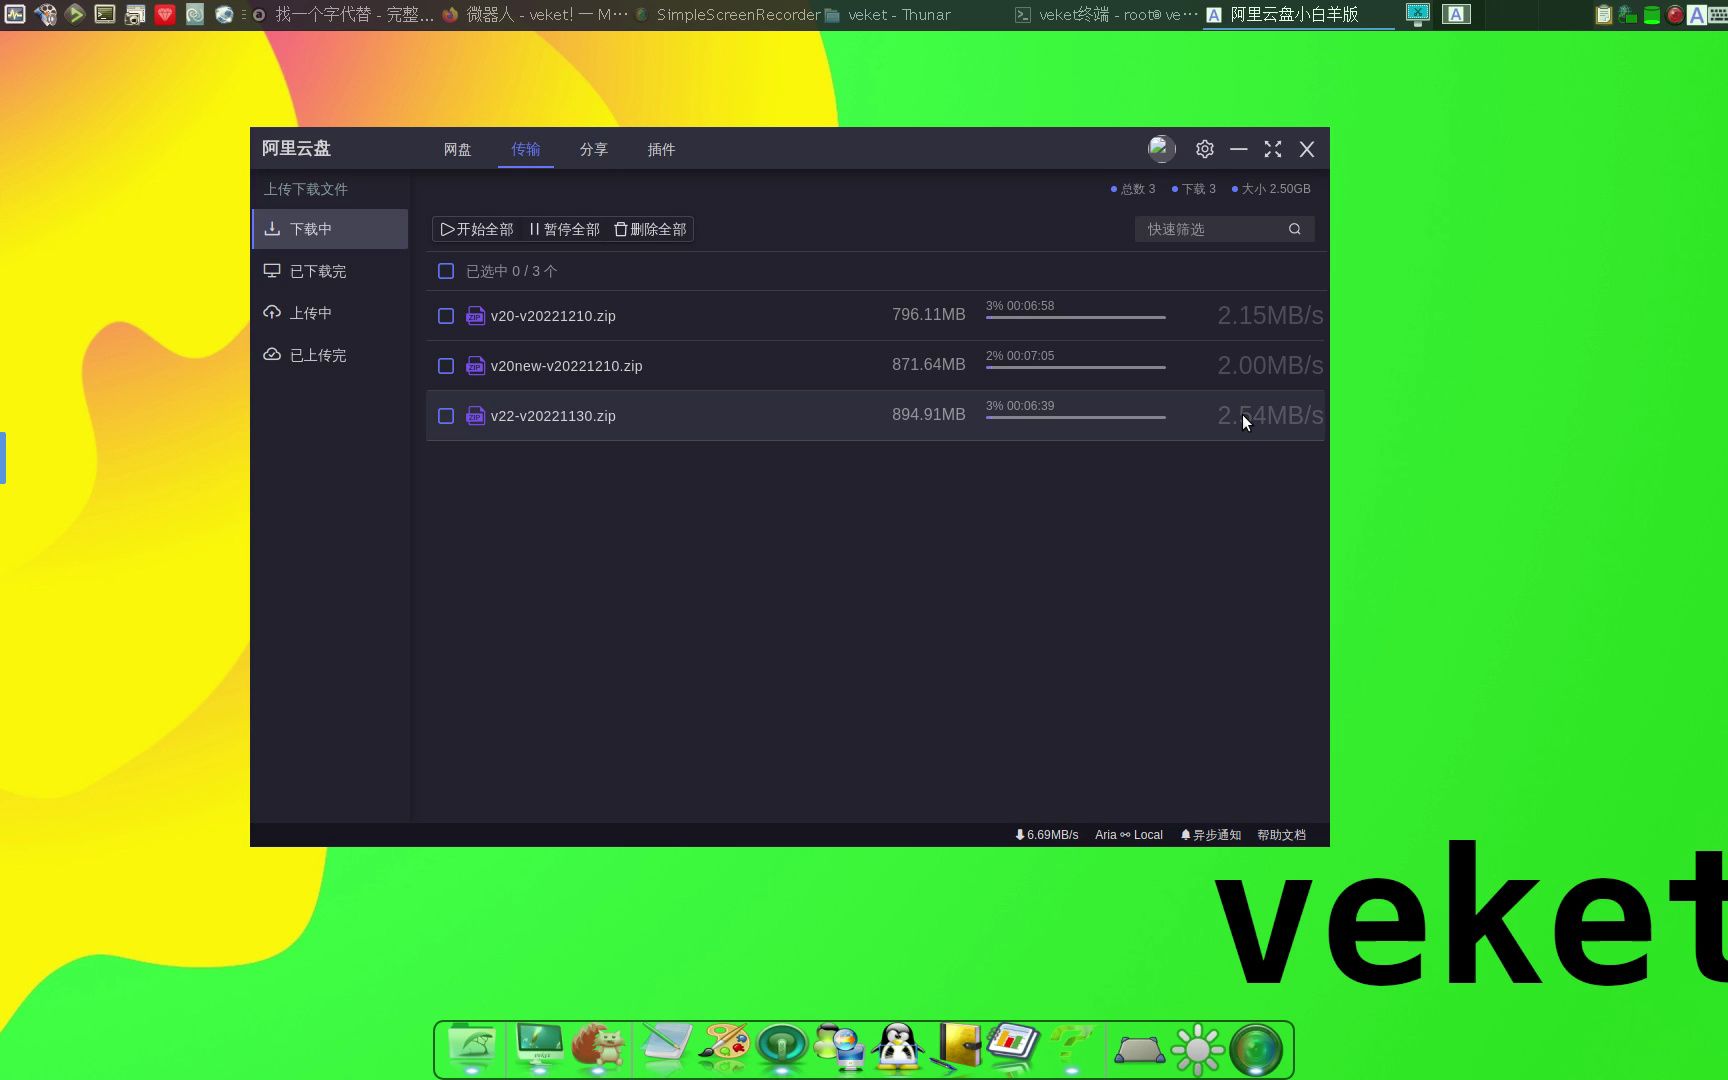The height and width of the screenshot is (1080, 1728).
Task: Switch to SimpleScreenRecorder taskbar window
Action: pos(727,15)
